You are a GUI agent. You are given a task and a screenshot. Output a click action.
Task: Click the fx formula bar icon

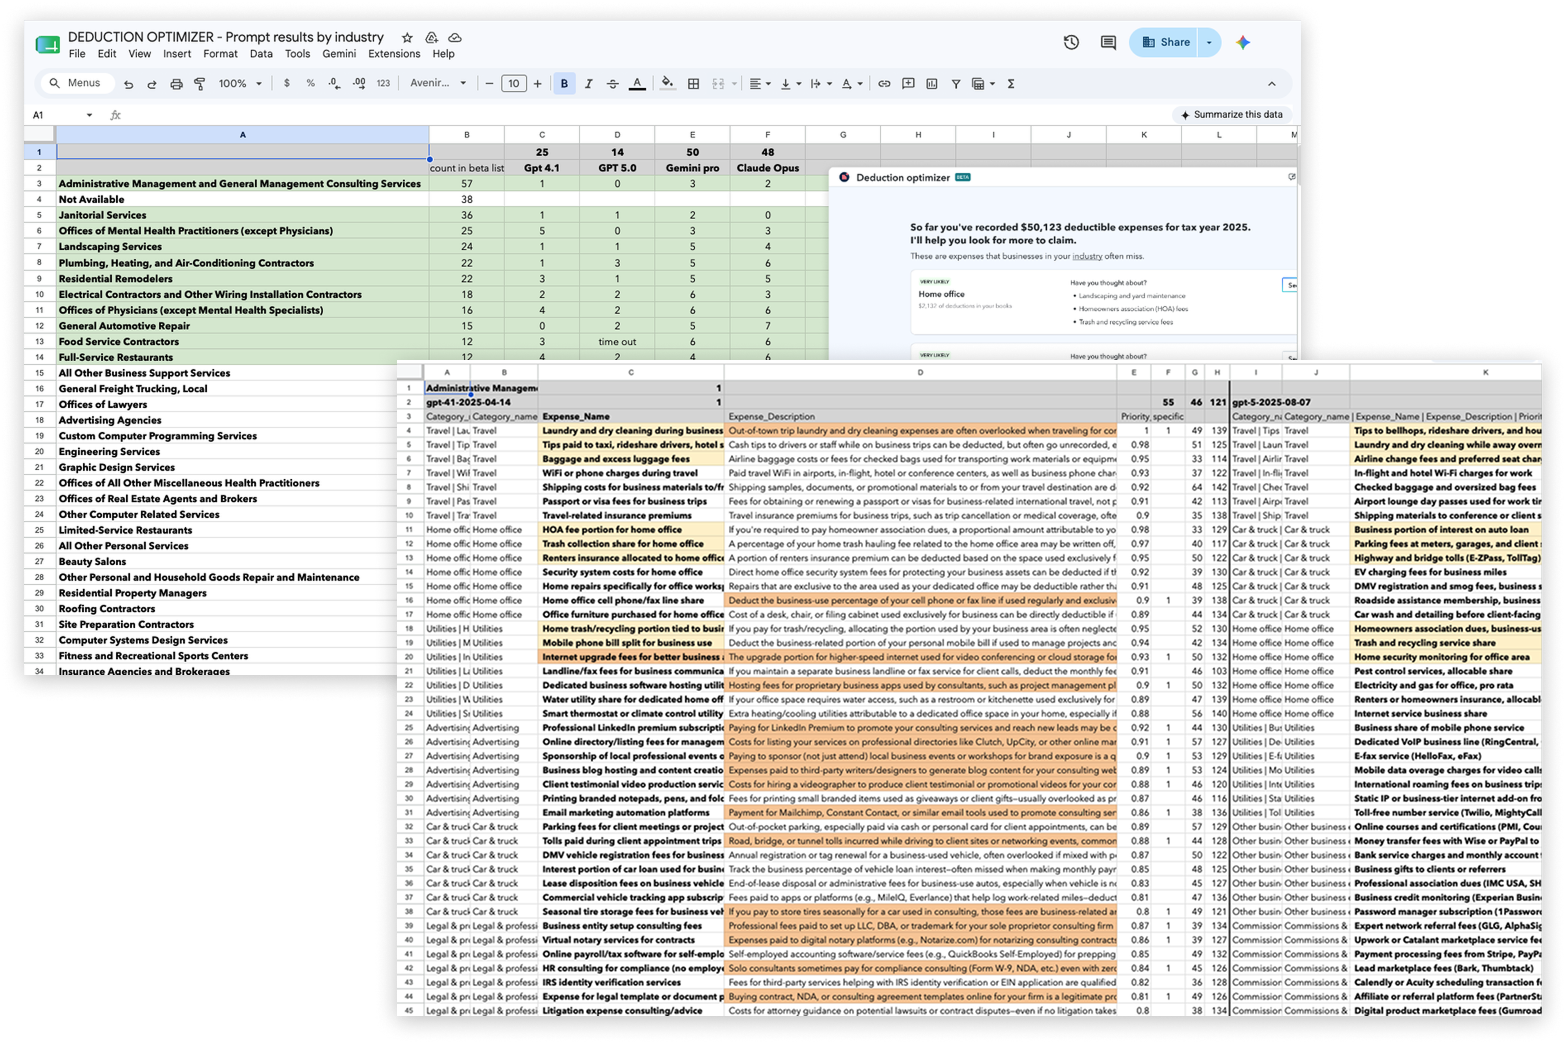pyautogui.click(x=115, y=115)
